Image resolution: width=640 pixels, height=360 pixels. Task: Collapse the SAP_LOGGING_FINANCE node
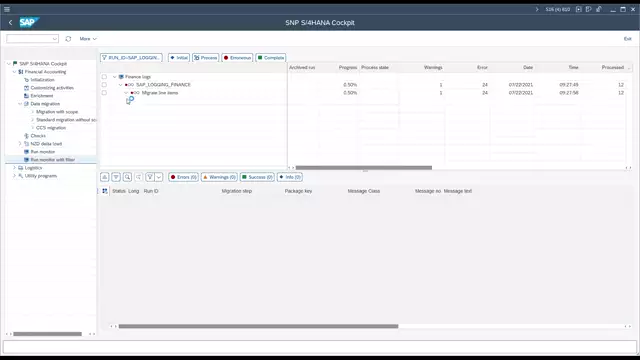coord(120,85)
